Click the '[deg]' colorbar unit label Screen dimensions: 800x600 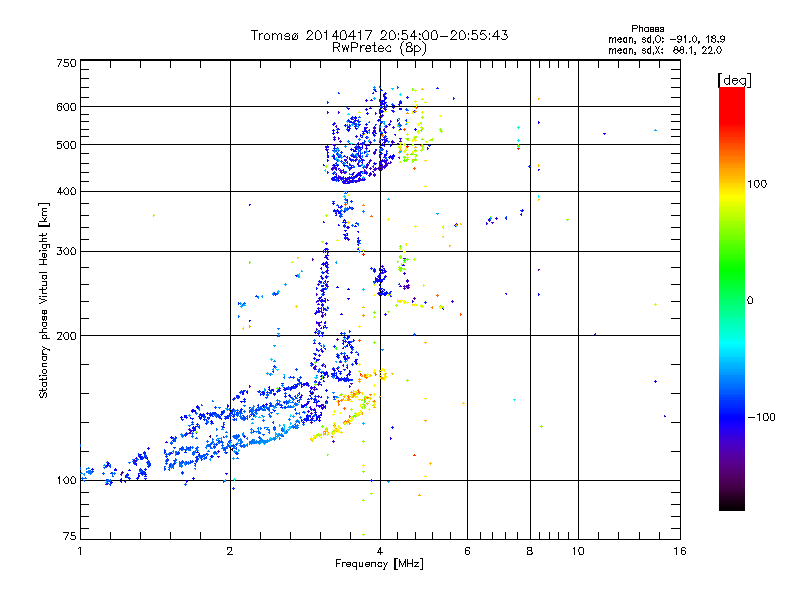[x=734, y=81]
